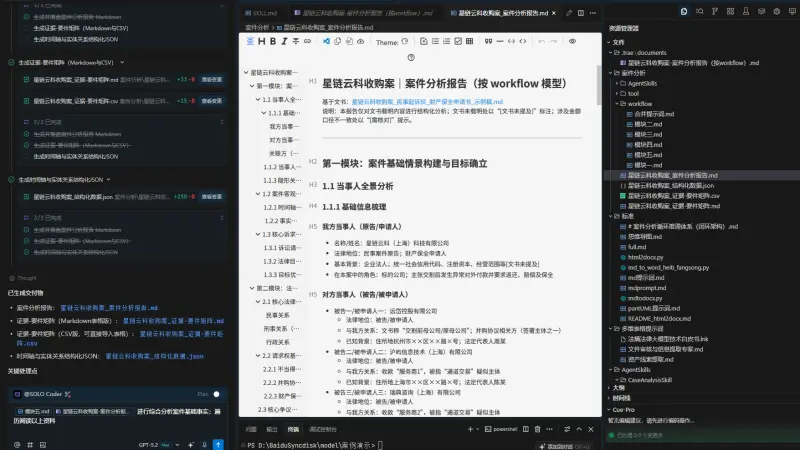Collapse the 第一模块 outline node
The width and height of the screenshot is (800, 450).
pos(252,86)
